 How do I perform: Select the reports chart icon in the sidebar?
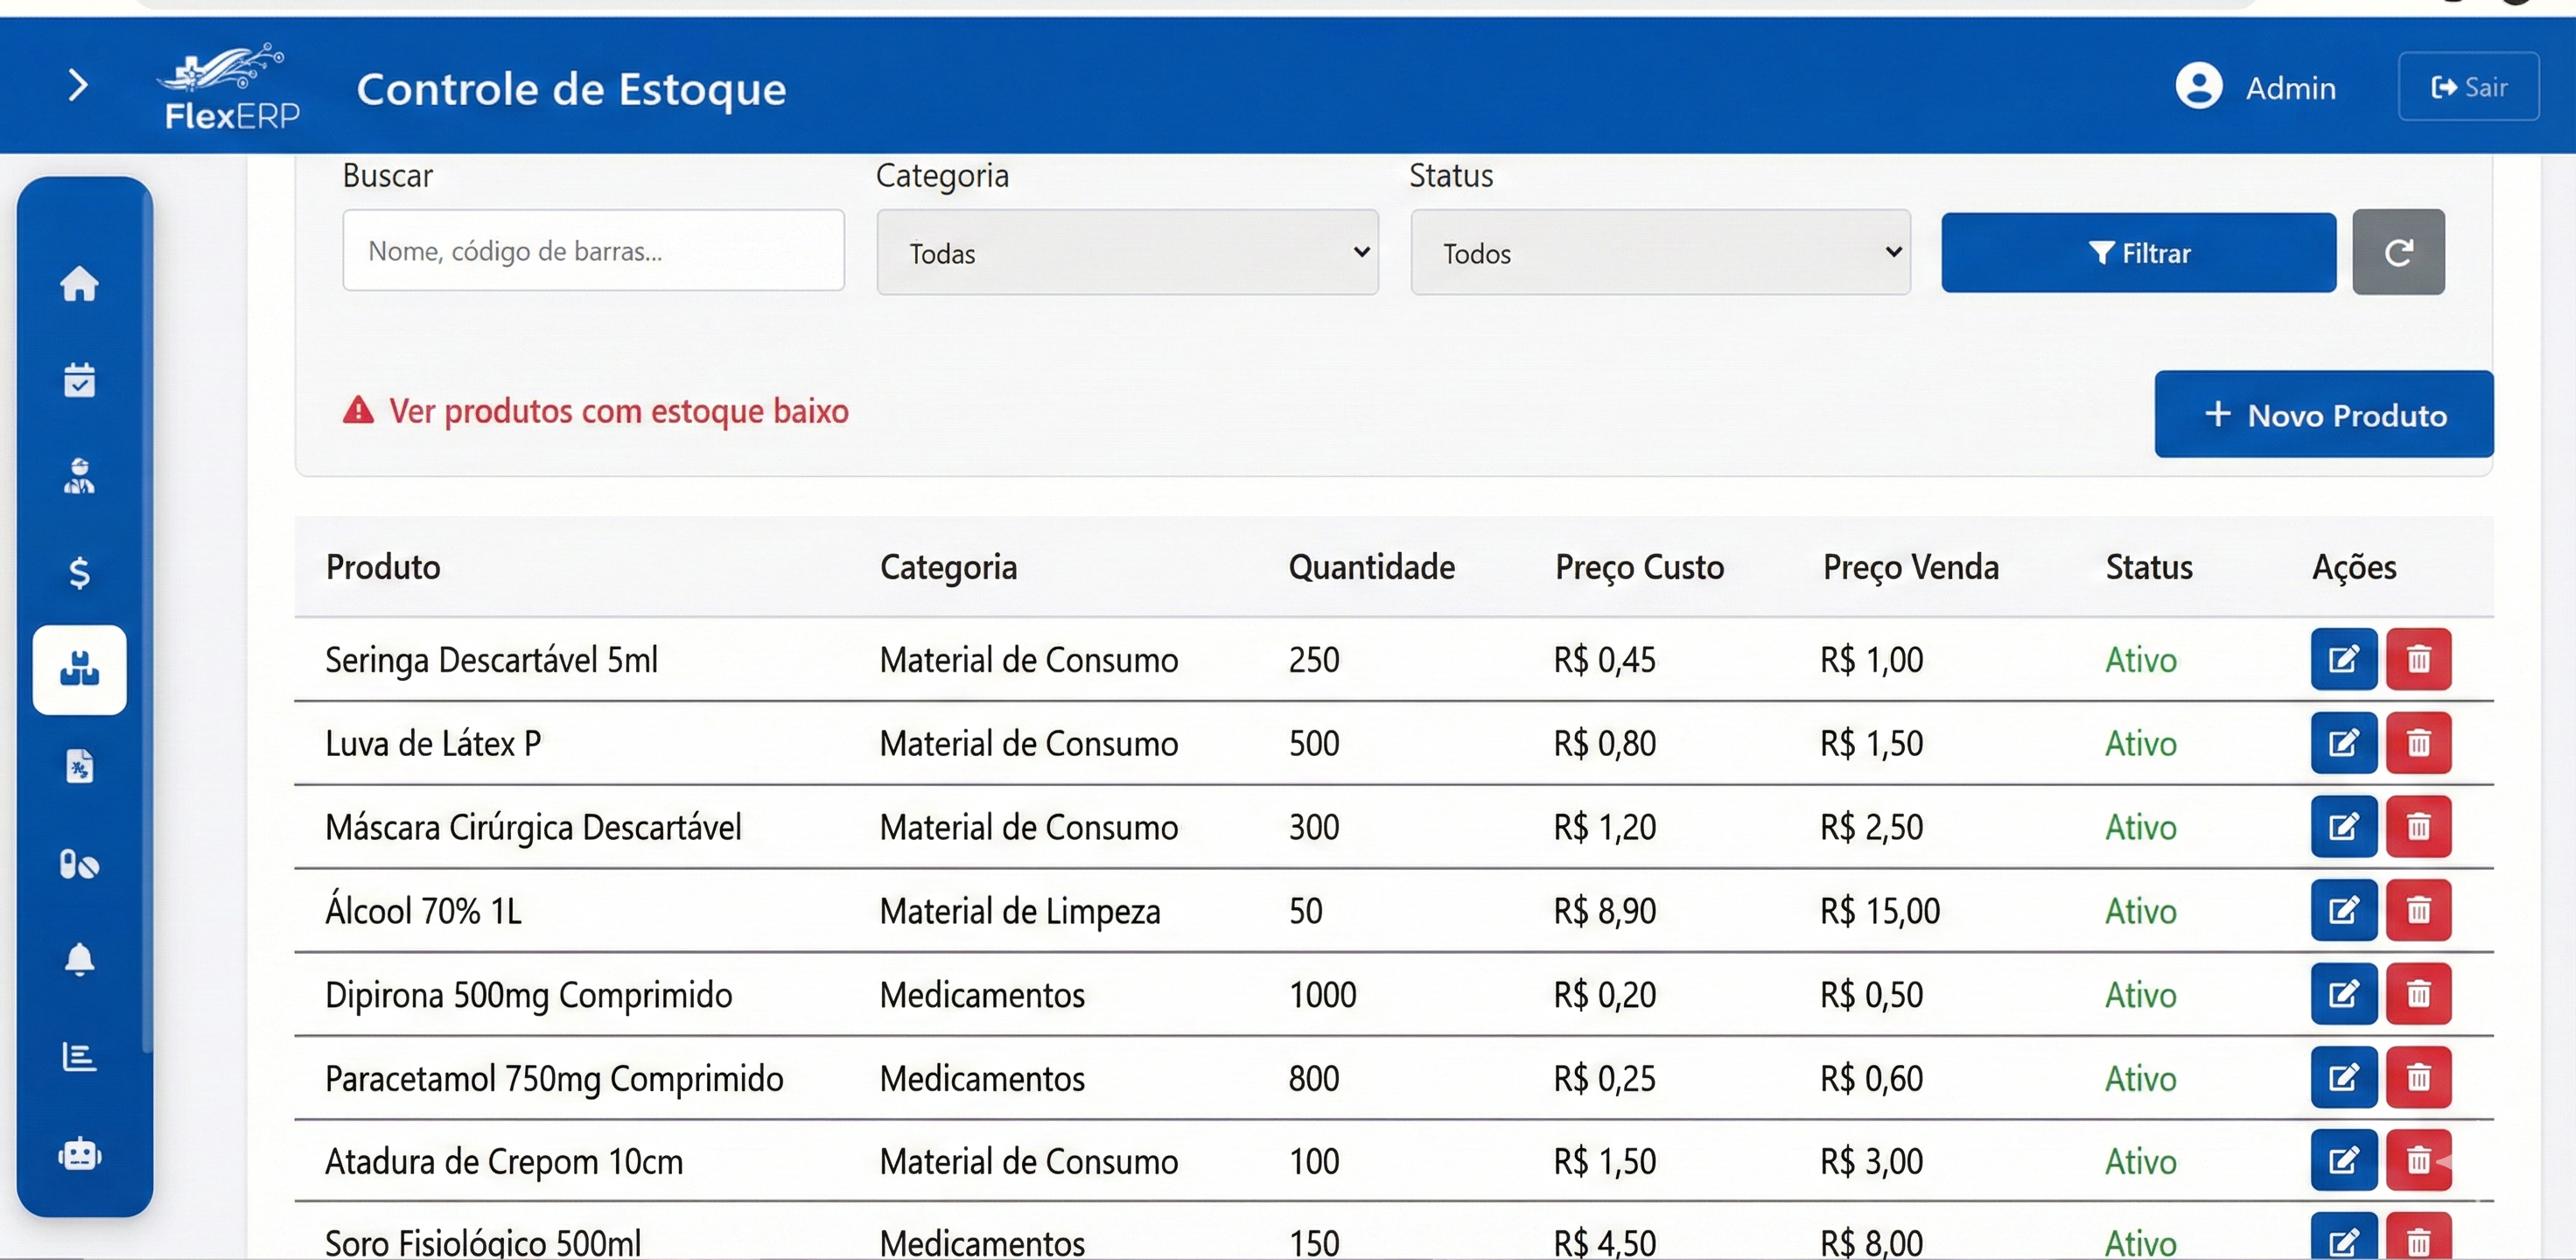(80, 1056)
